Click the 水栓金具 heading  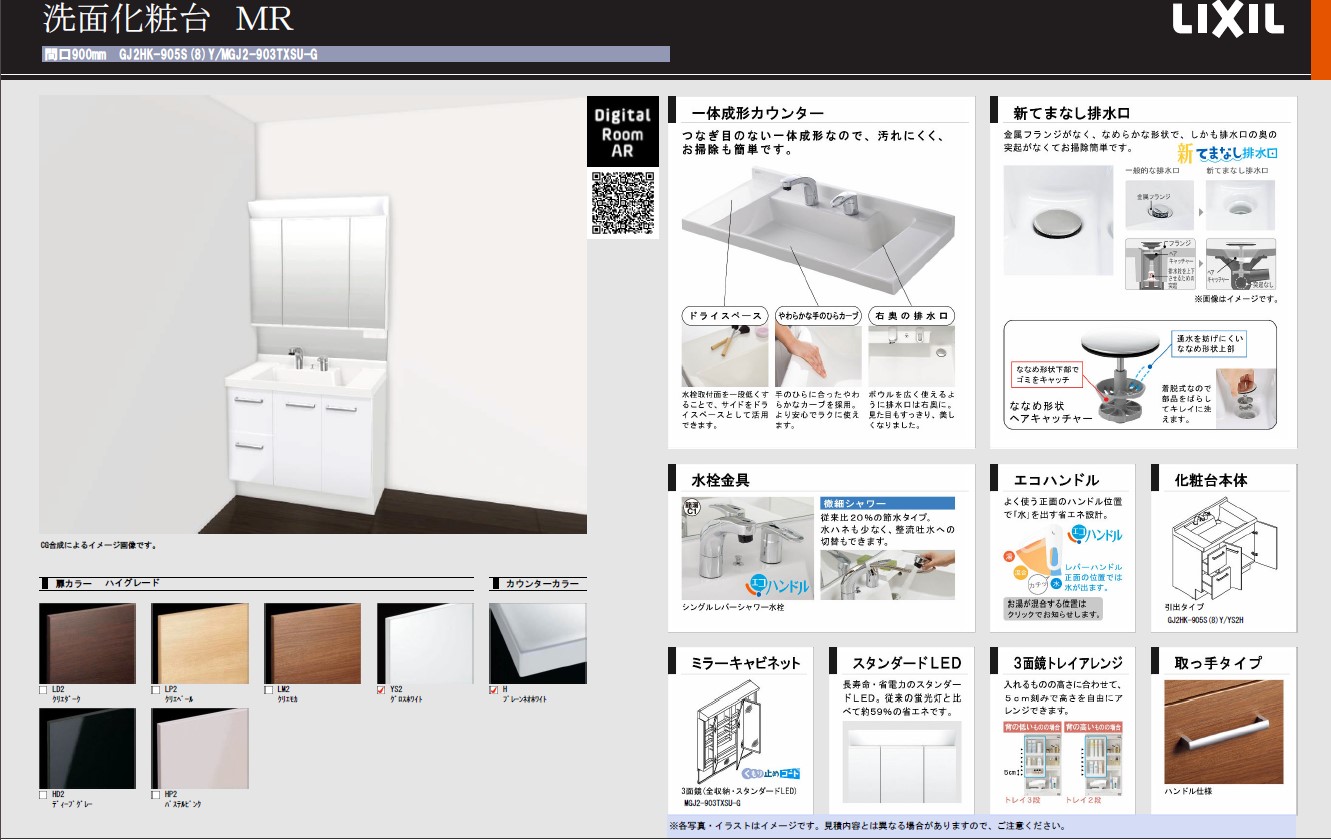720,480
